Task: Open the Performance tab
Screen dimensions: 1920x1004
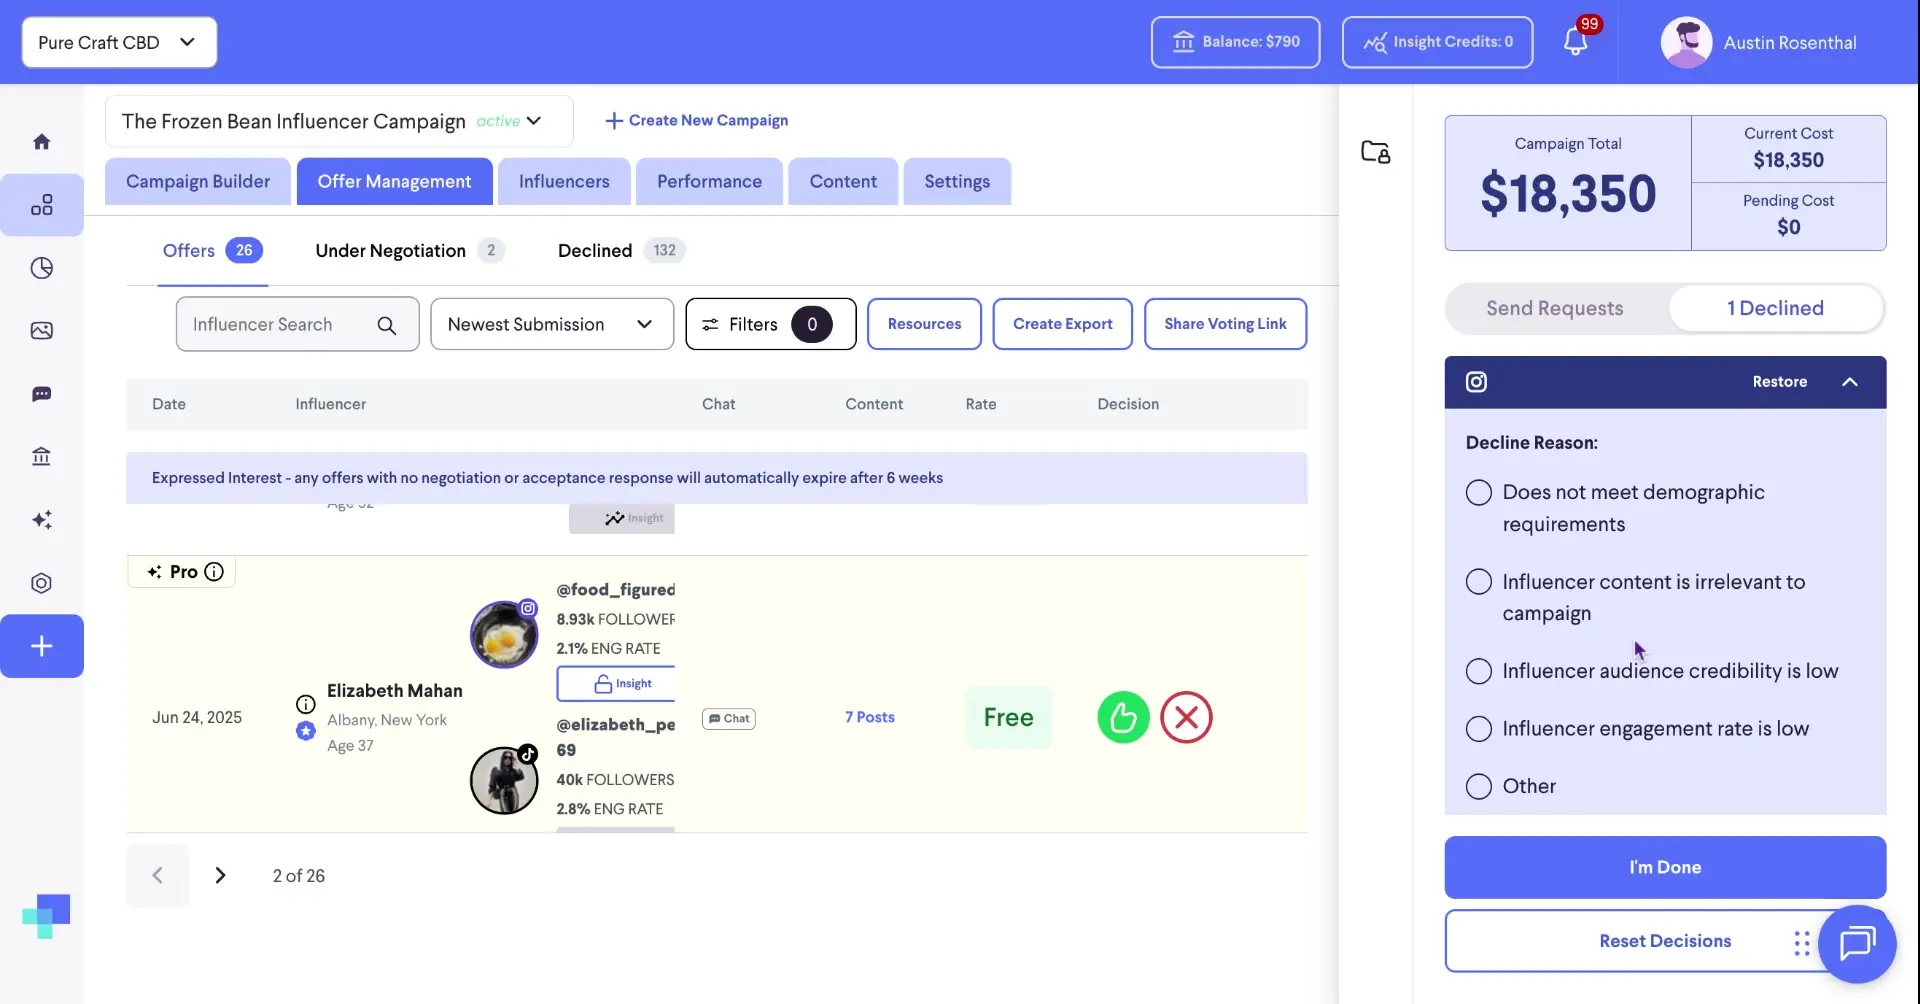Action: [x=708, y=181]
